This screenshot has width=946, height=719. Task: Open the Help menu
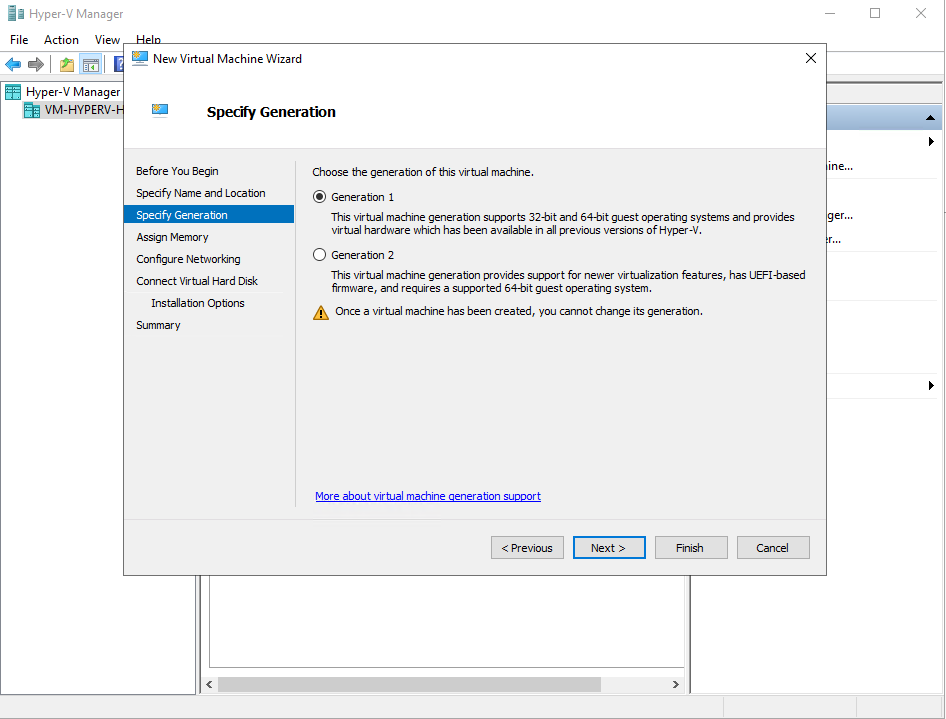[148, 40]
